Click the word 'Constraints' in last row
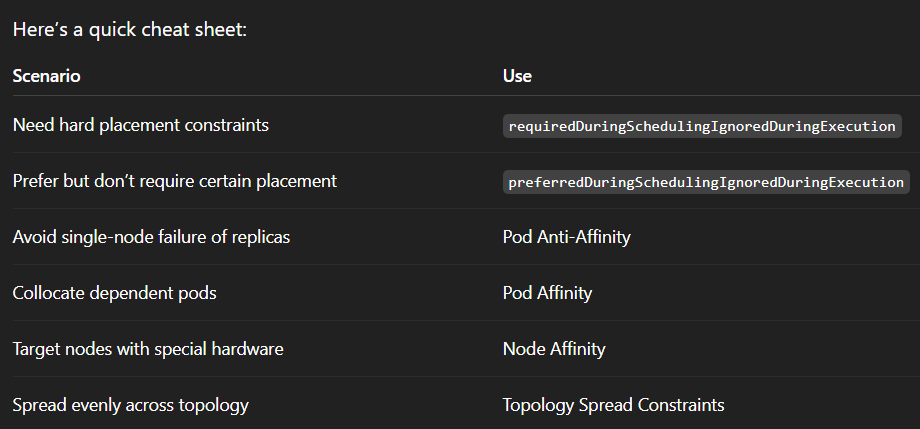This screenshot has height=429, width=920. point(682,405)
